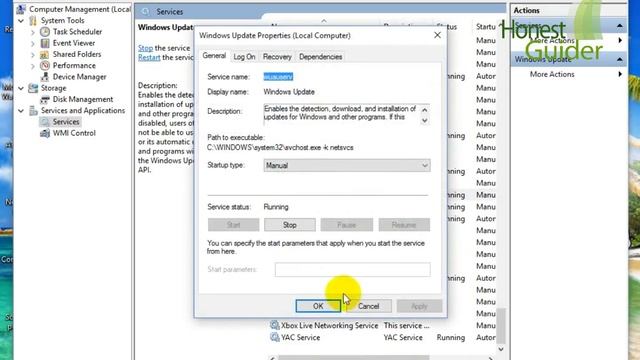Select WMI Control in tree
This screenshot has height=360, width=640.
(x=74, y=133)
